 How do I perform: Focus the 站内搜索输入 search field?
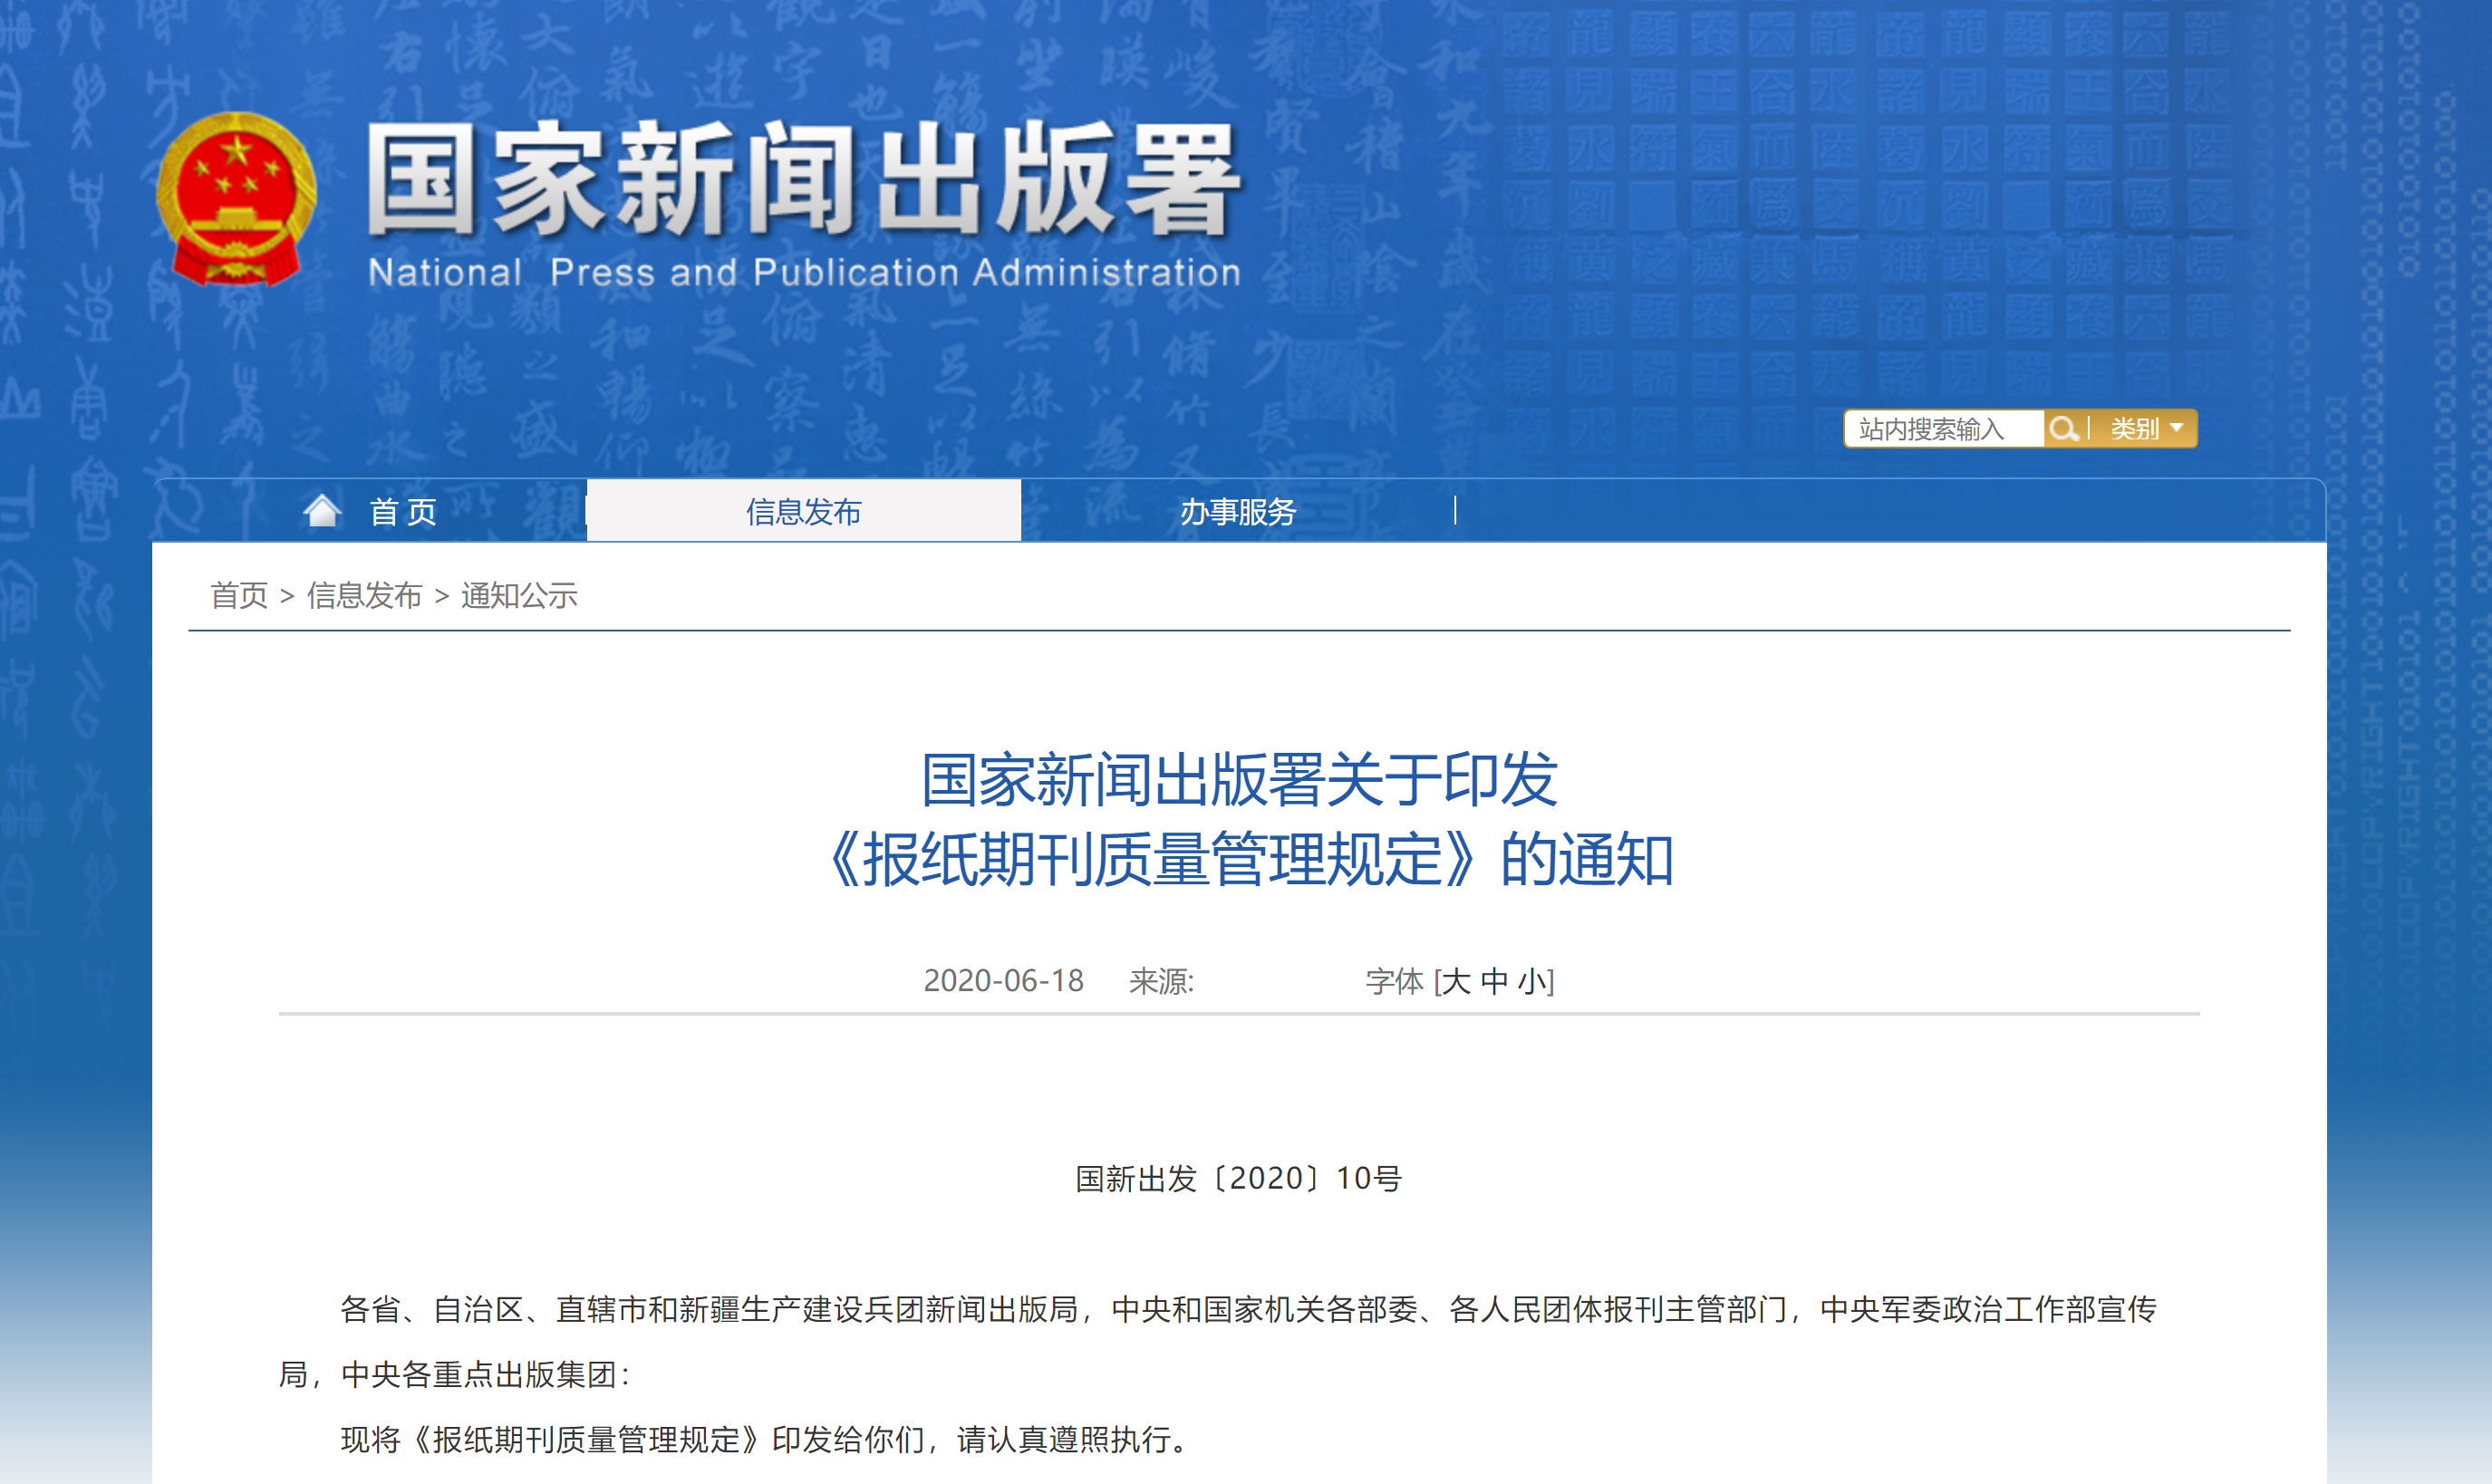pyautogui.click(x=1941, y=429)
